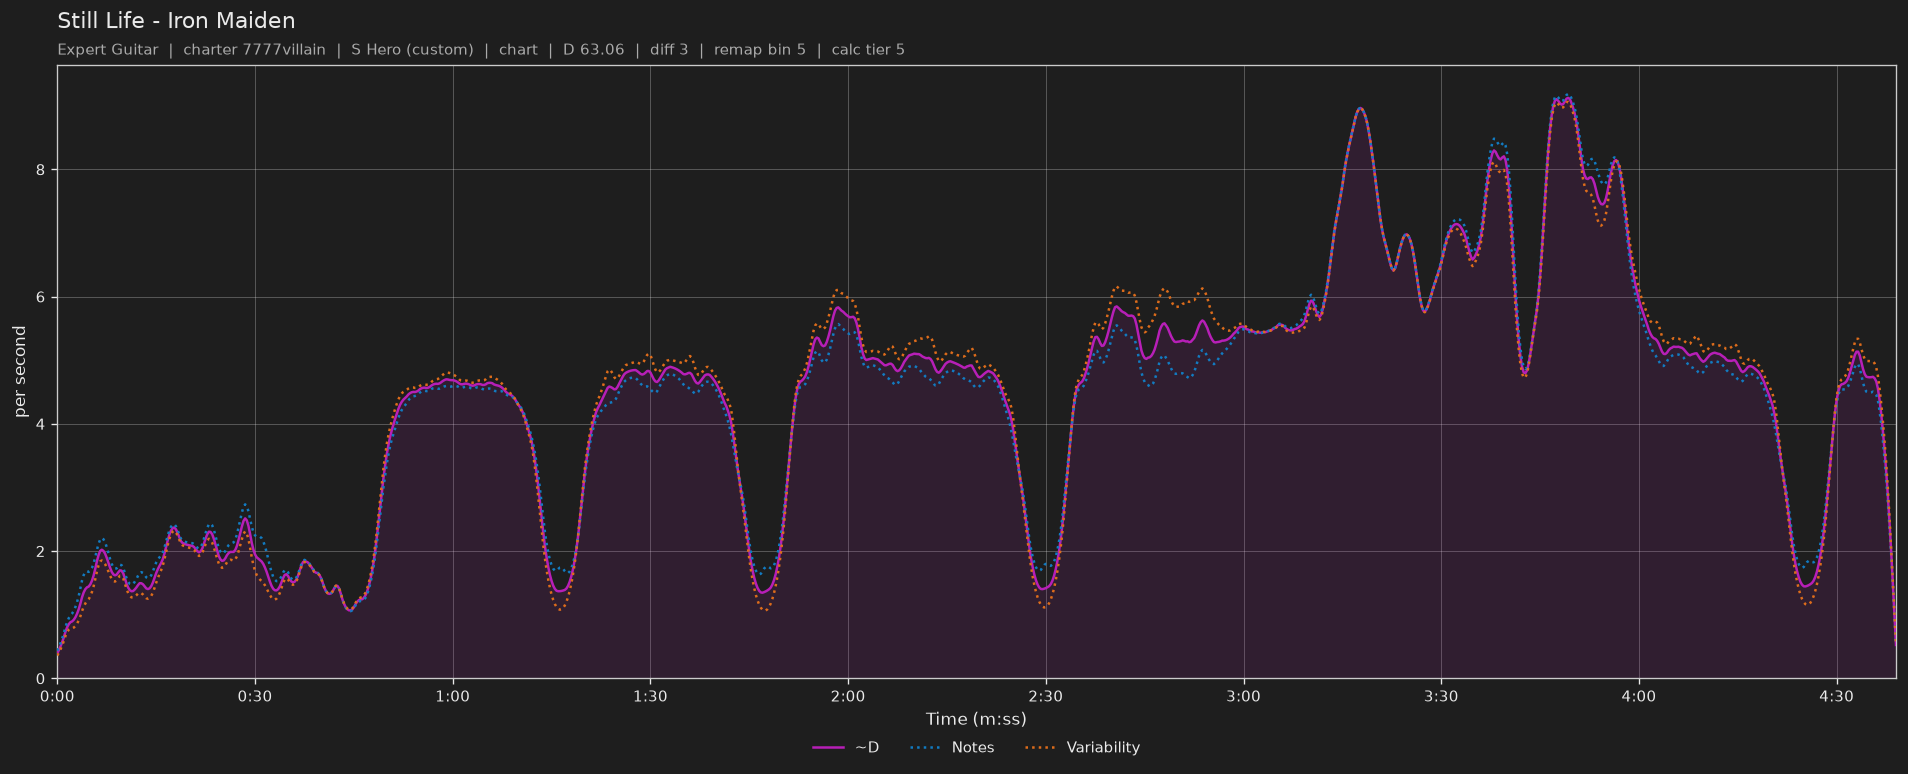Click the "0:30" time tick label
The width and height of the screenshot is (1908, 774).
click(255, 696)
